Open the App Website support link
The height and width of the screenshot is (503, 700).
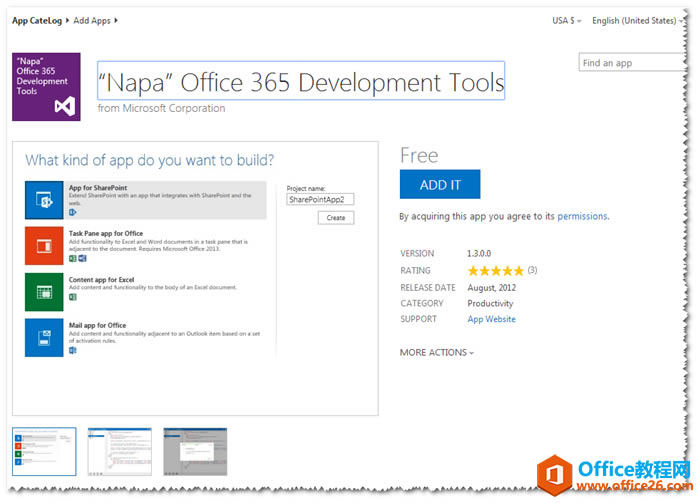click(x=491, y=319)
